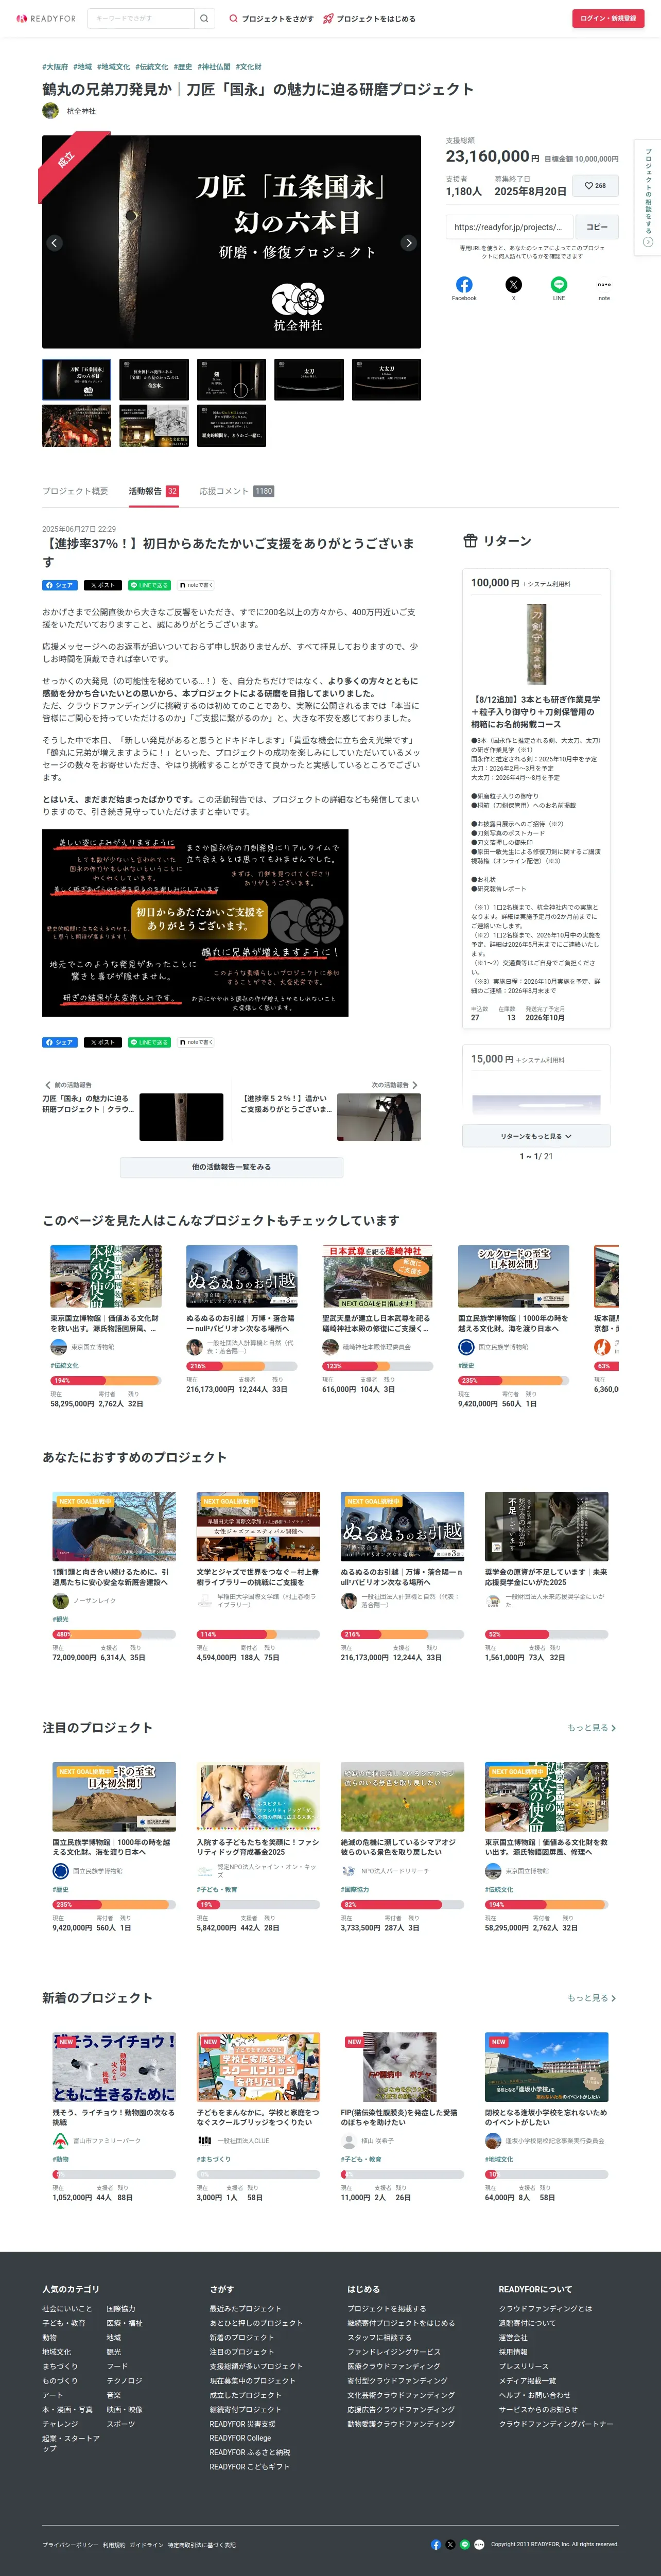The image size is (661, 2576).
Task: Click the footer more-options dots icon
Action: click(479, 2544)
